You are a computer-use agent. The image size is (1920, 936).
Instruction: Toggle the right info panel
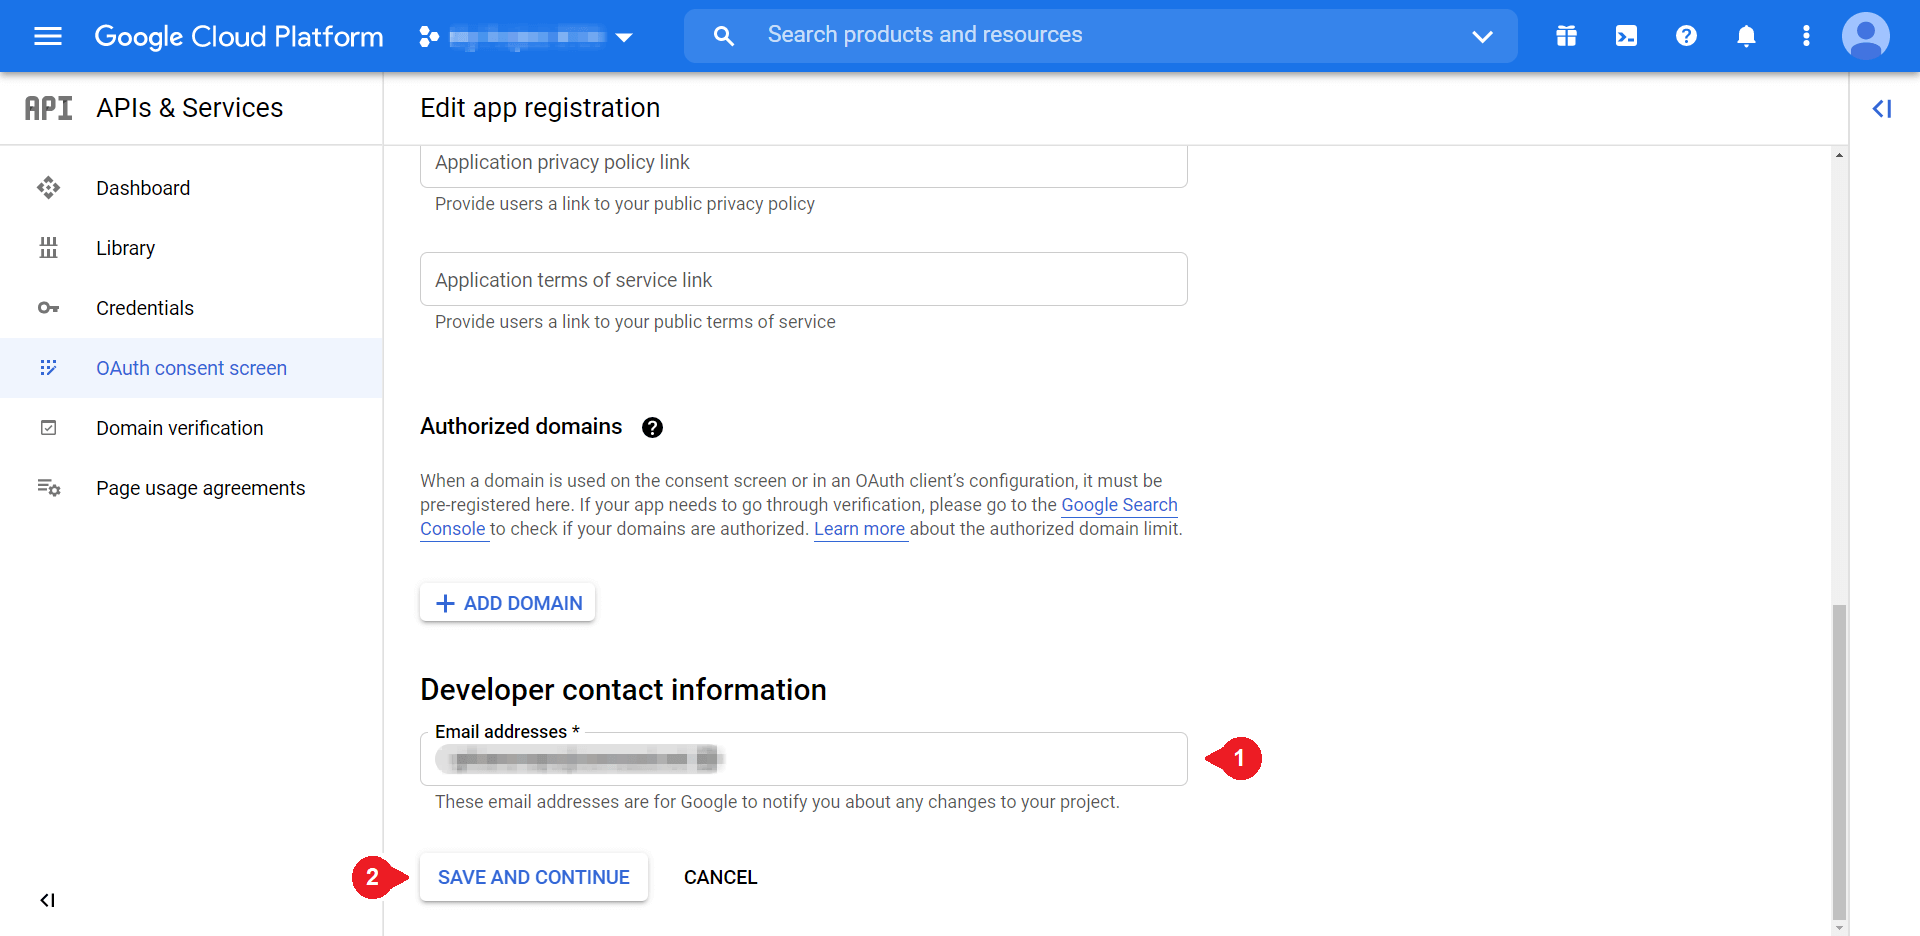(x=1882, y=109)
